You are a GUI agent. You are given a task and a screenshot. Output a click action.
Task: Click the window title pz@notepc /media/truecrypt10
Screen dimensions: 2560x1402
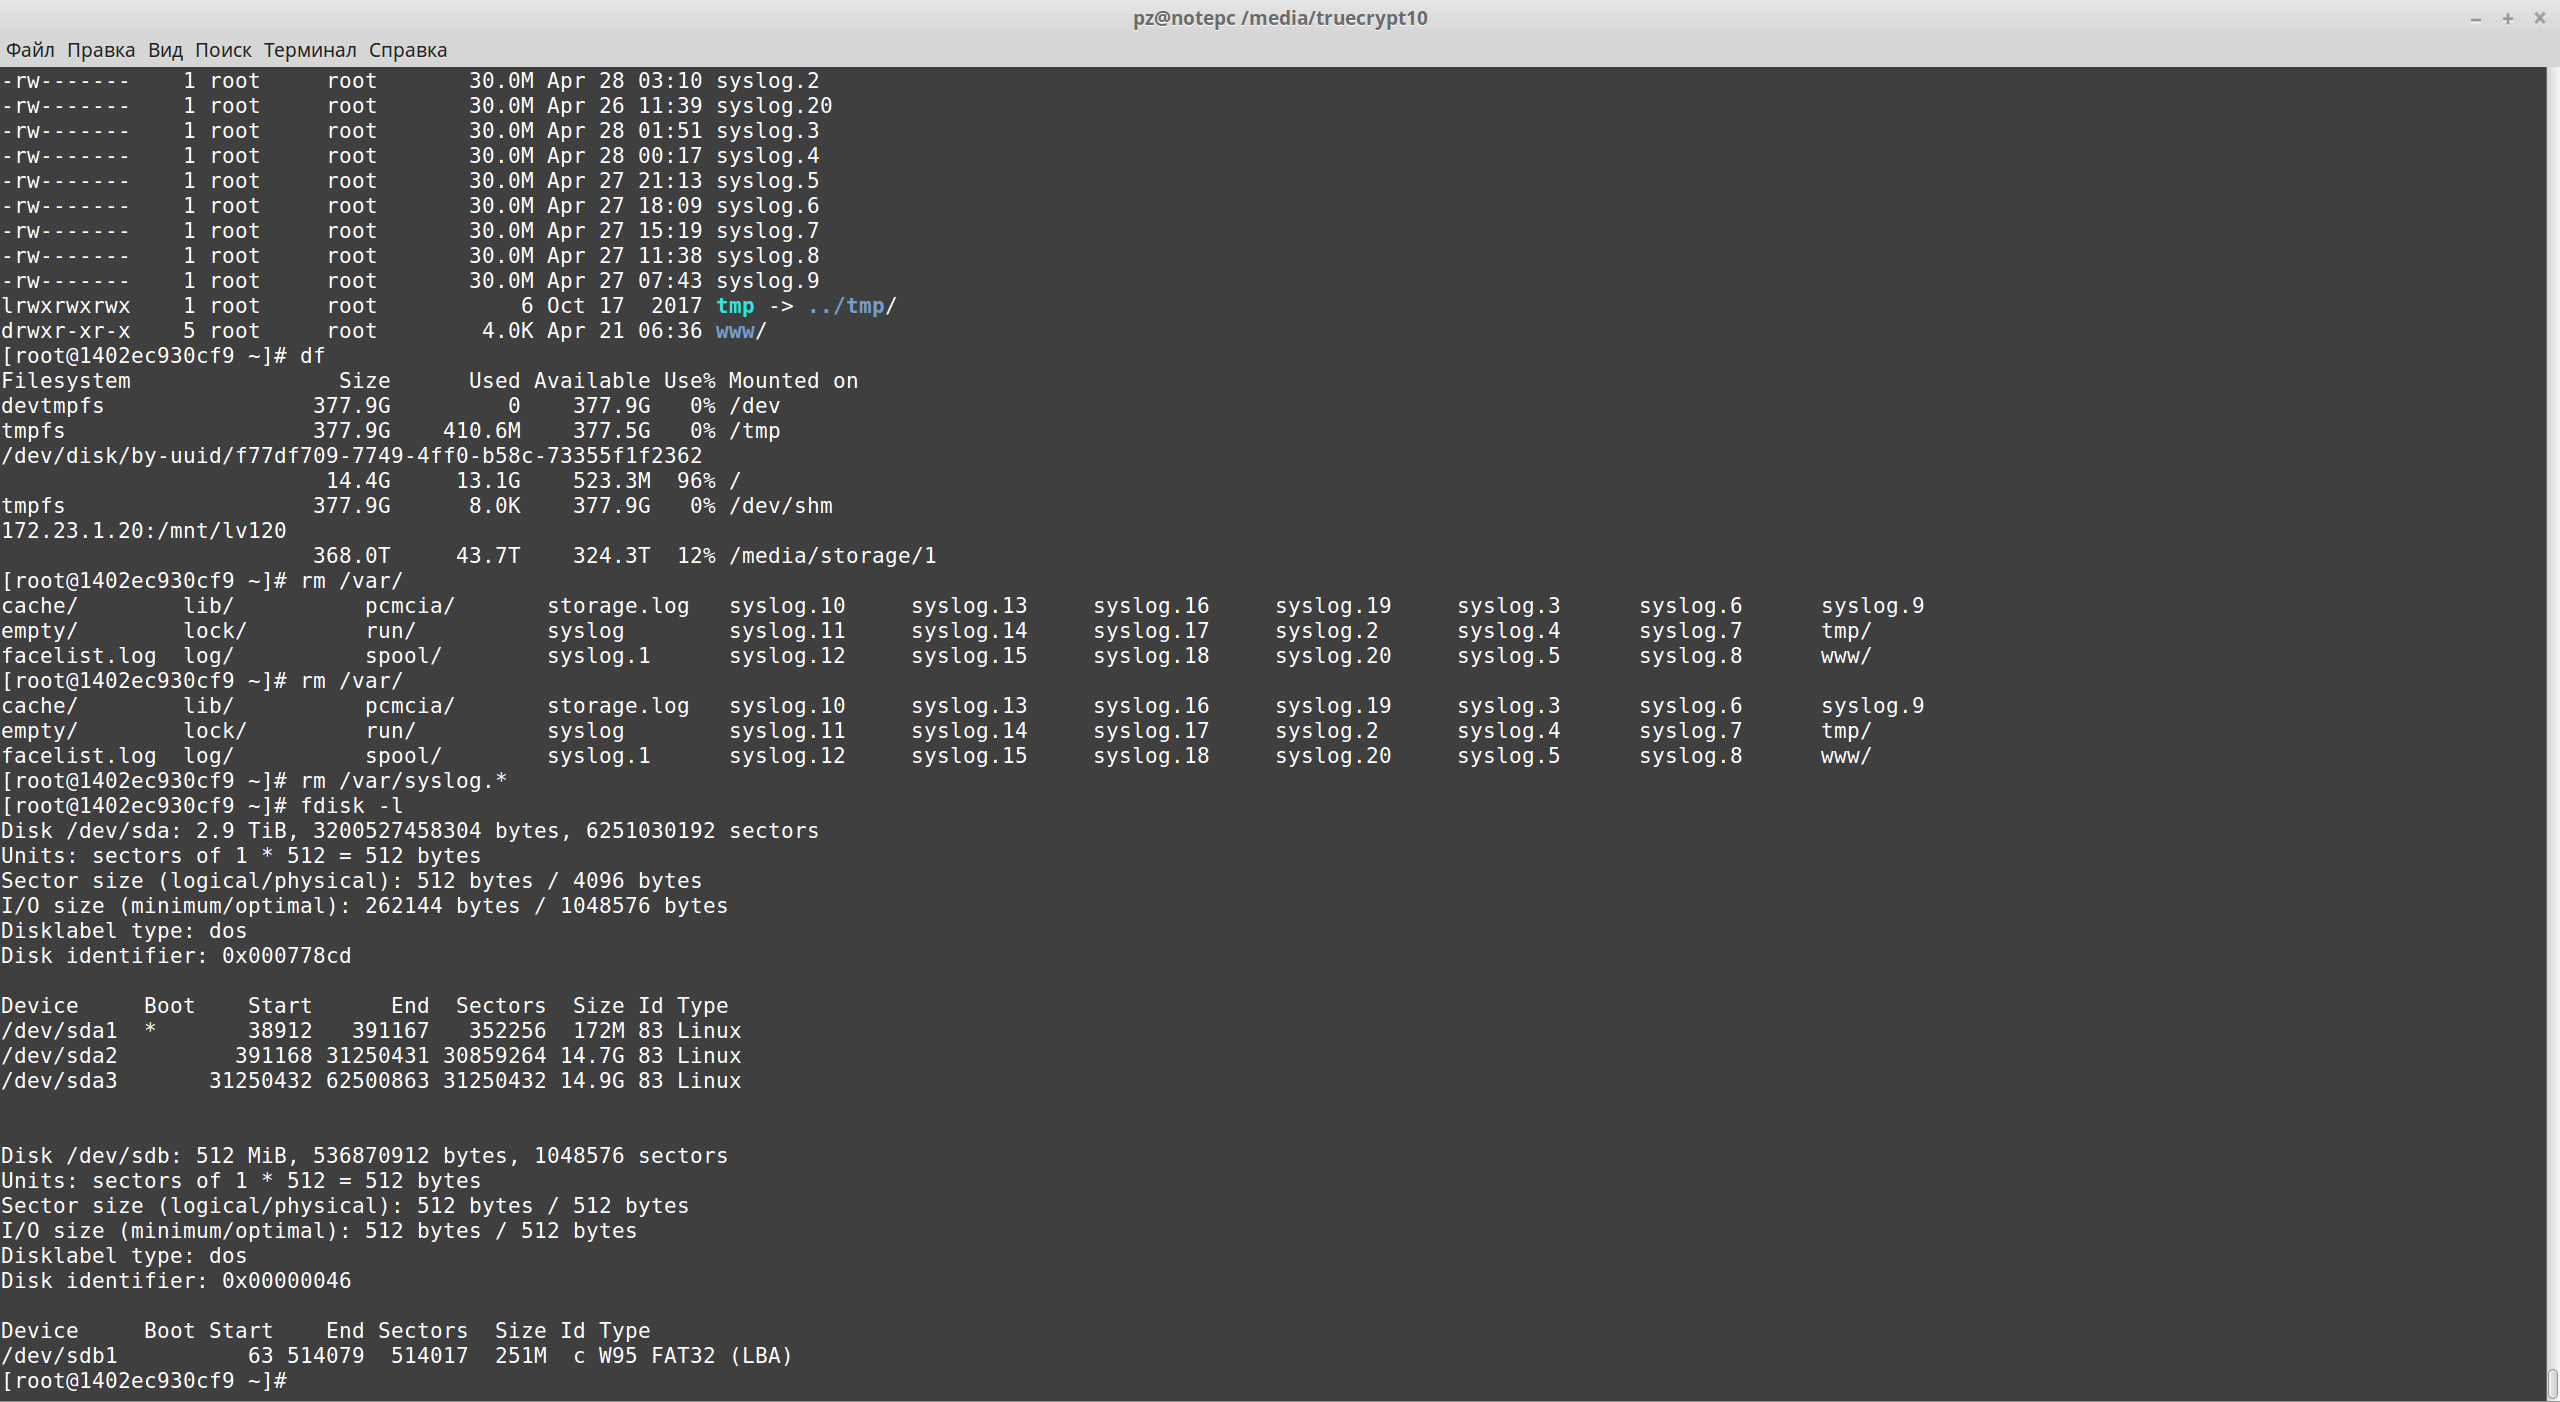[x=1280, y=18]
